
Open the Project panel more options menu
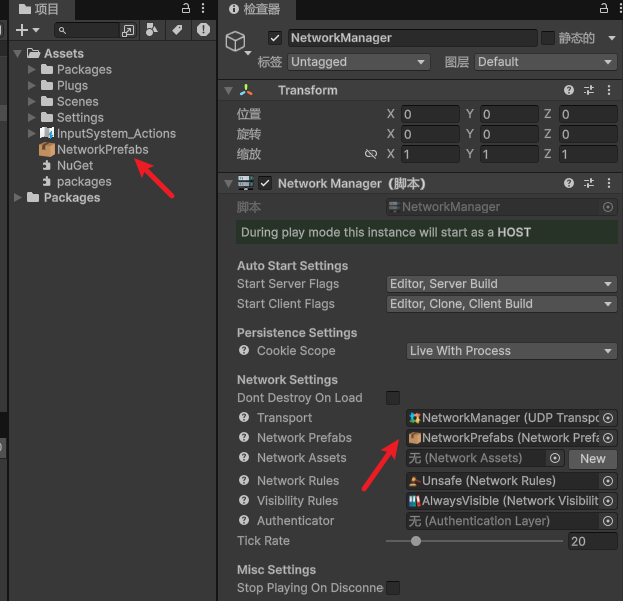[x=203, y=8]
